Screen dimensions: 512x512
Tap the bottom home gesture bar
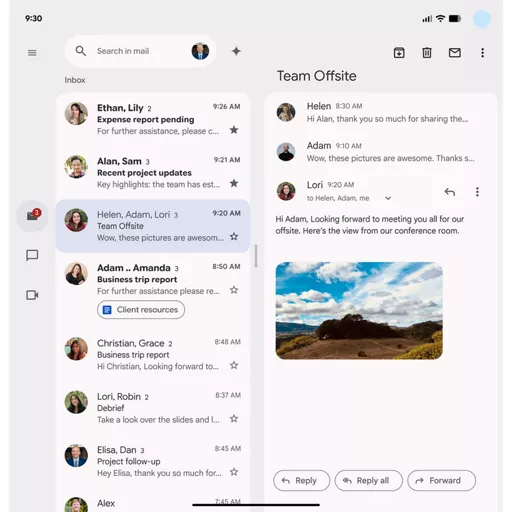256,505
